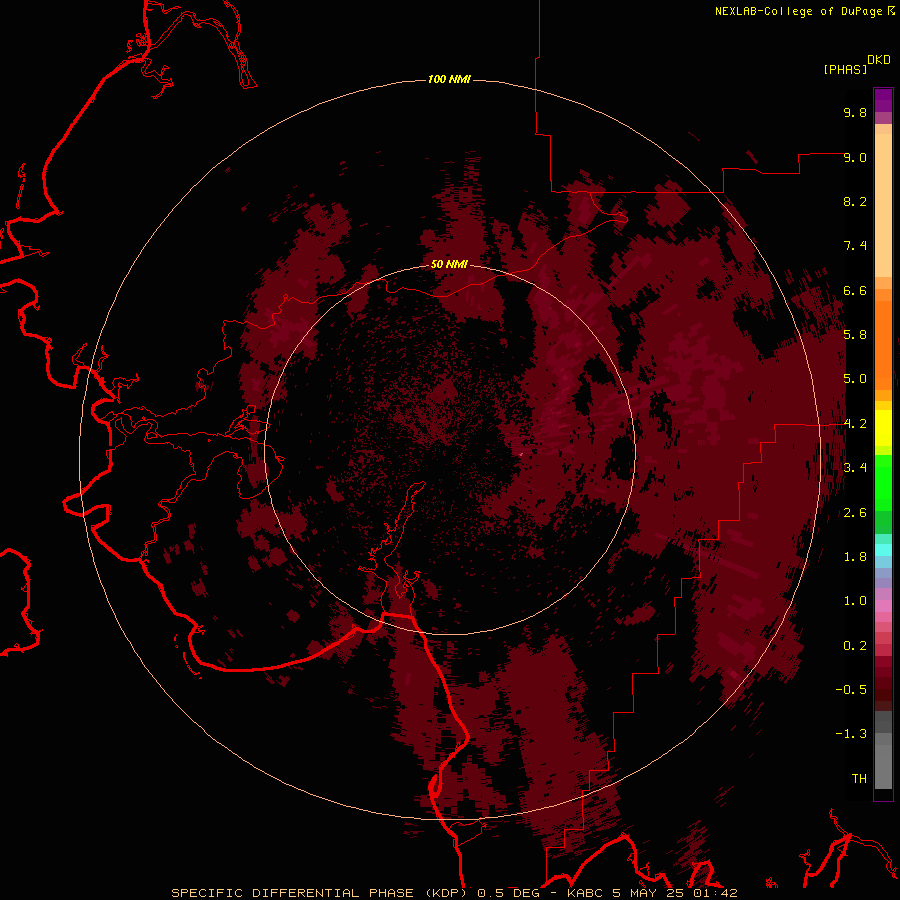Click the purple swatch atop the color bar
The width and height of the screenshot is (900, 900).
point(883,100)
